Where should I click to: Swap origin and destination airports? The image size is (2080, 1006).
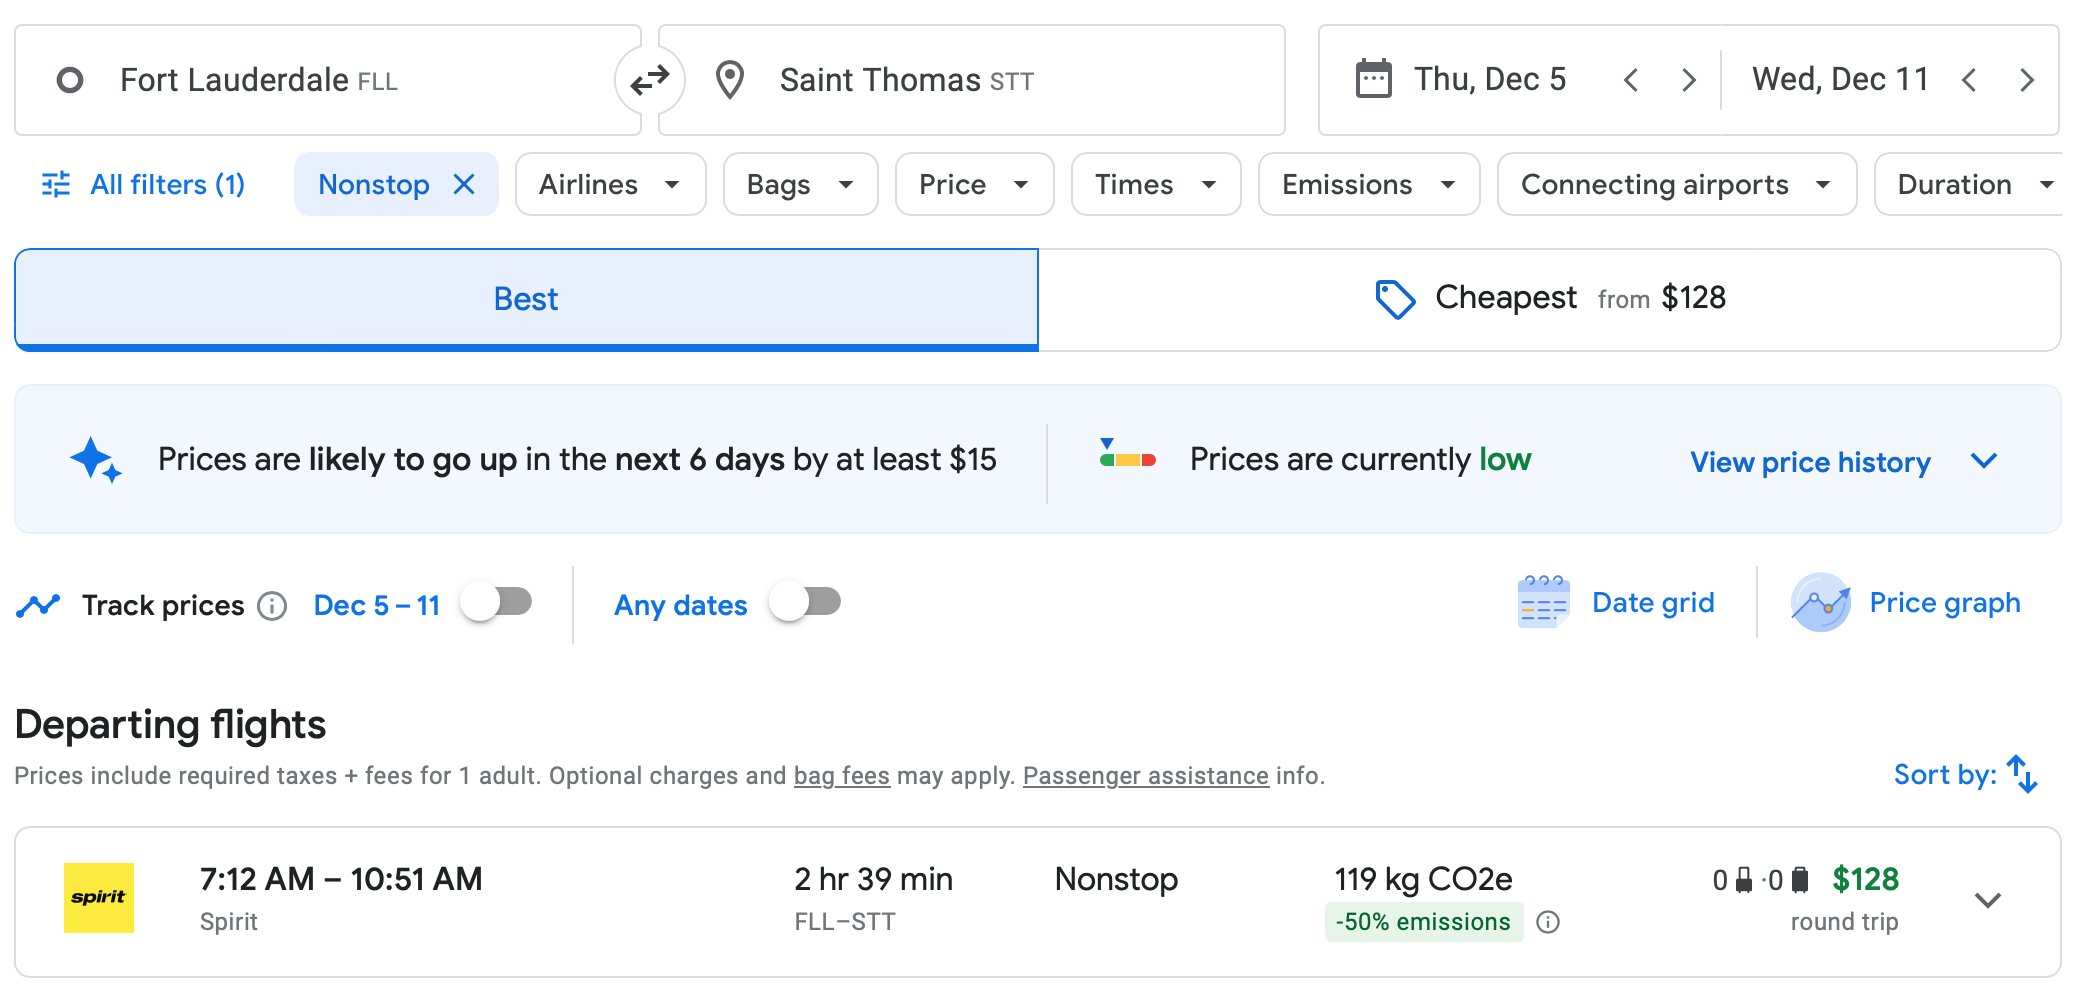click(650, 80)
